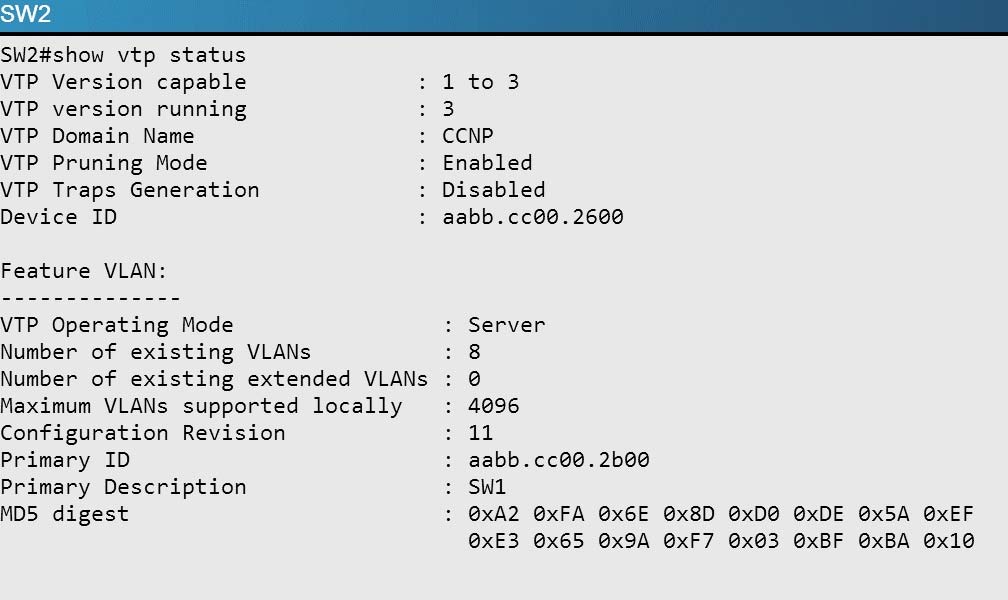The width and height of the screenshot is (1008, 600).
Task: Click the 'Feature VLAN:' heading
Action: (x=84, y=271)
